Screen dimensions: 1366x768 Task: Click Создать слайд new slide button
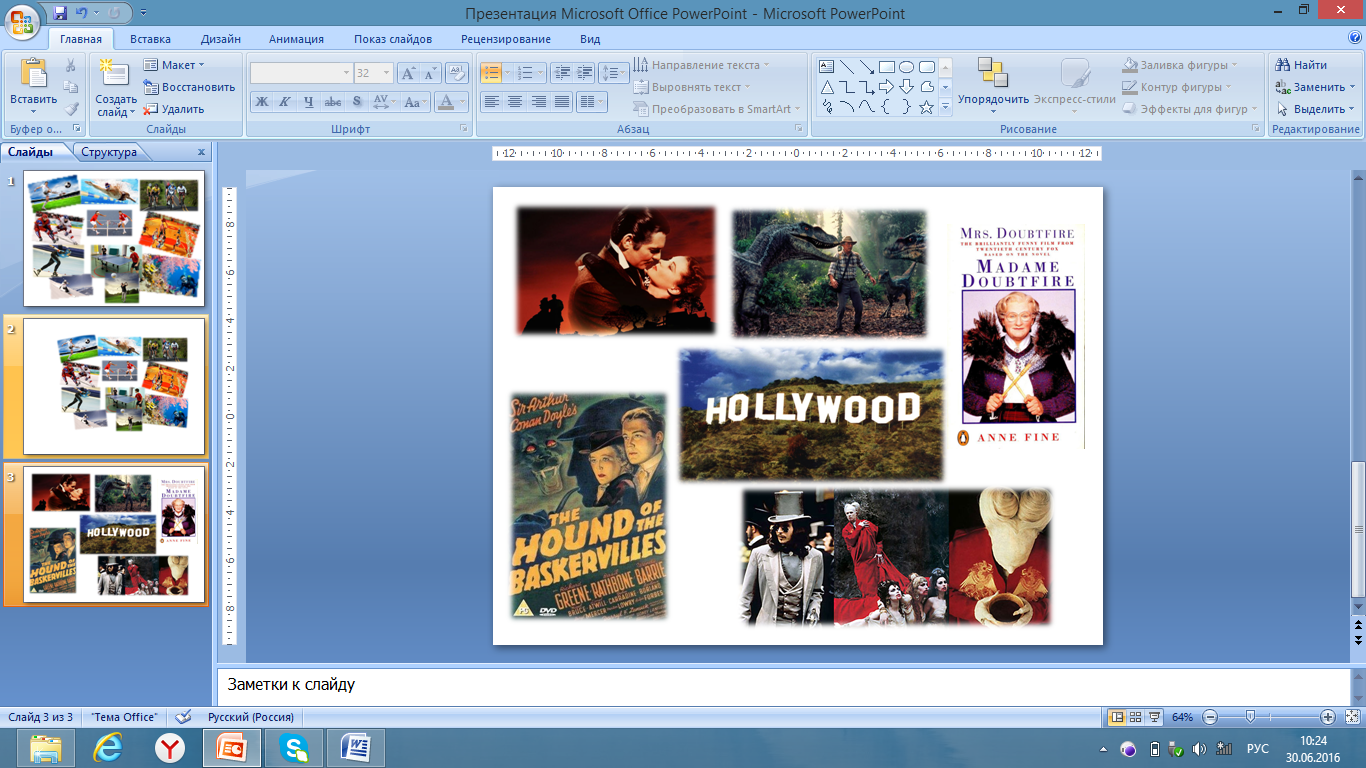click(116, 87)
